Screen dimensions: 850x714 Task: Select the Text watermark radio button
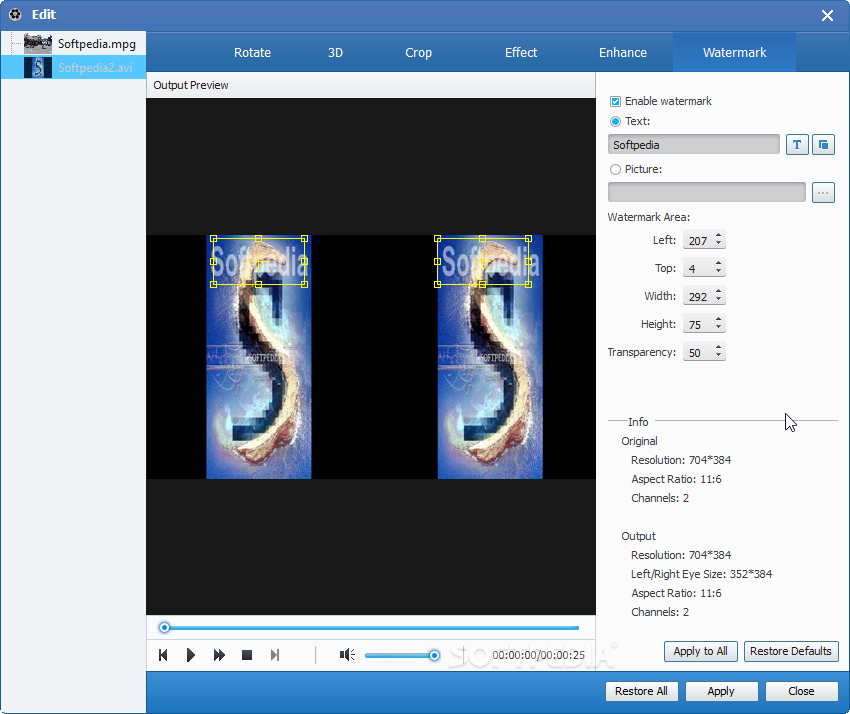click(x=615, y=121)
